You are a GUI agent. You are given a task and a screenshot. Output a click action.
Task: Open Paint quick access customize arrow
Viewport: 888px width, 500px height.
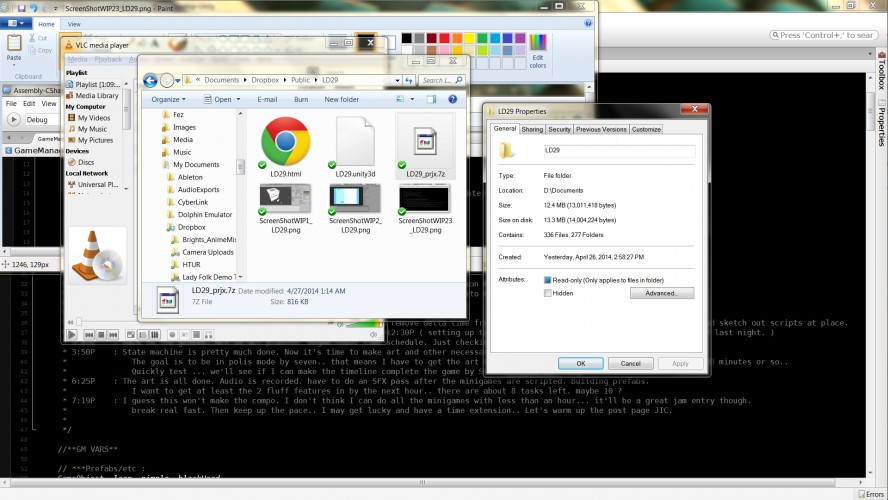[x=56, y=8]
